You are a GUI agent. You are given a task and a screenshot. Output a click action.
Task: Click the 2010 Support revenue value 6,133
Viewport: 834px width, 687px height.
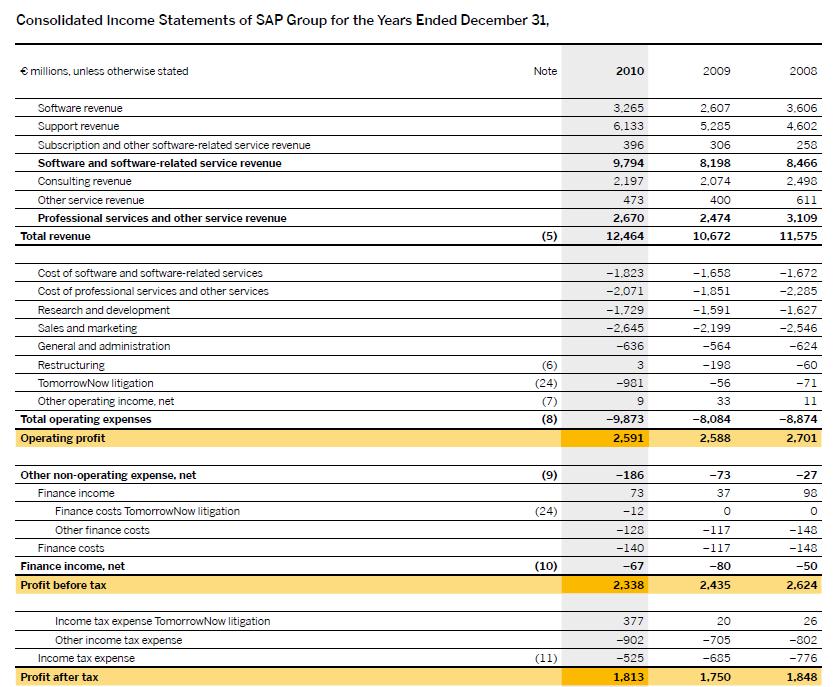click(x=628, y=126)
